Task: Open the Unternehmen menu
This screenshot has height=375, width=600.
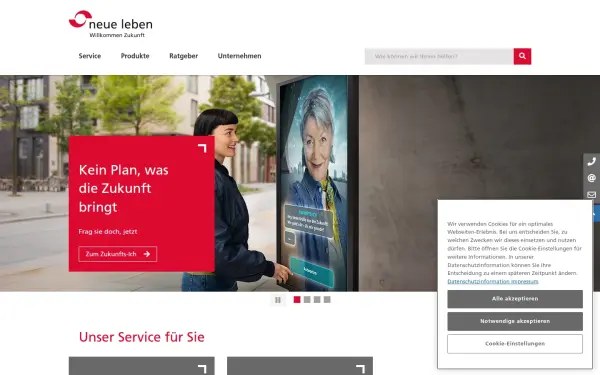Action: [x=240, y=56]
